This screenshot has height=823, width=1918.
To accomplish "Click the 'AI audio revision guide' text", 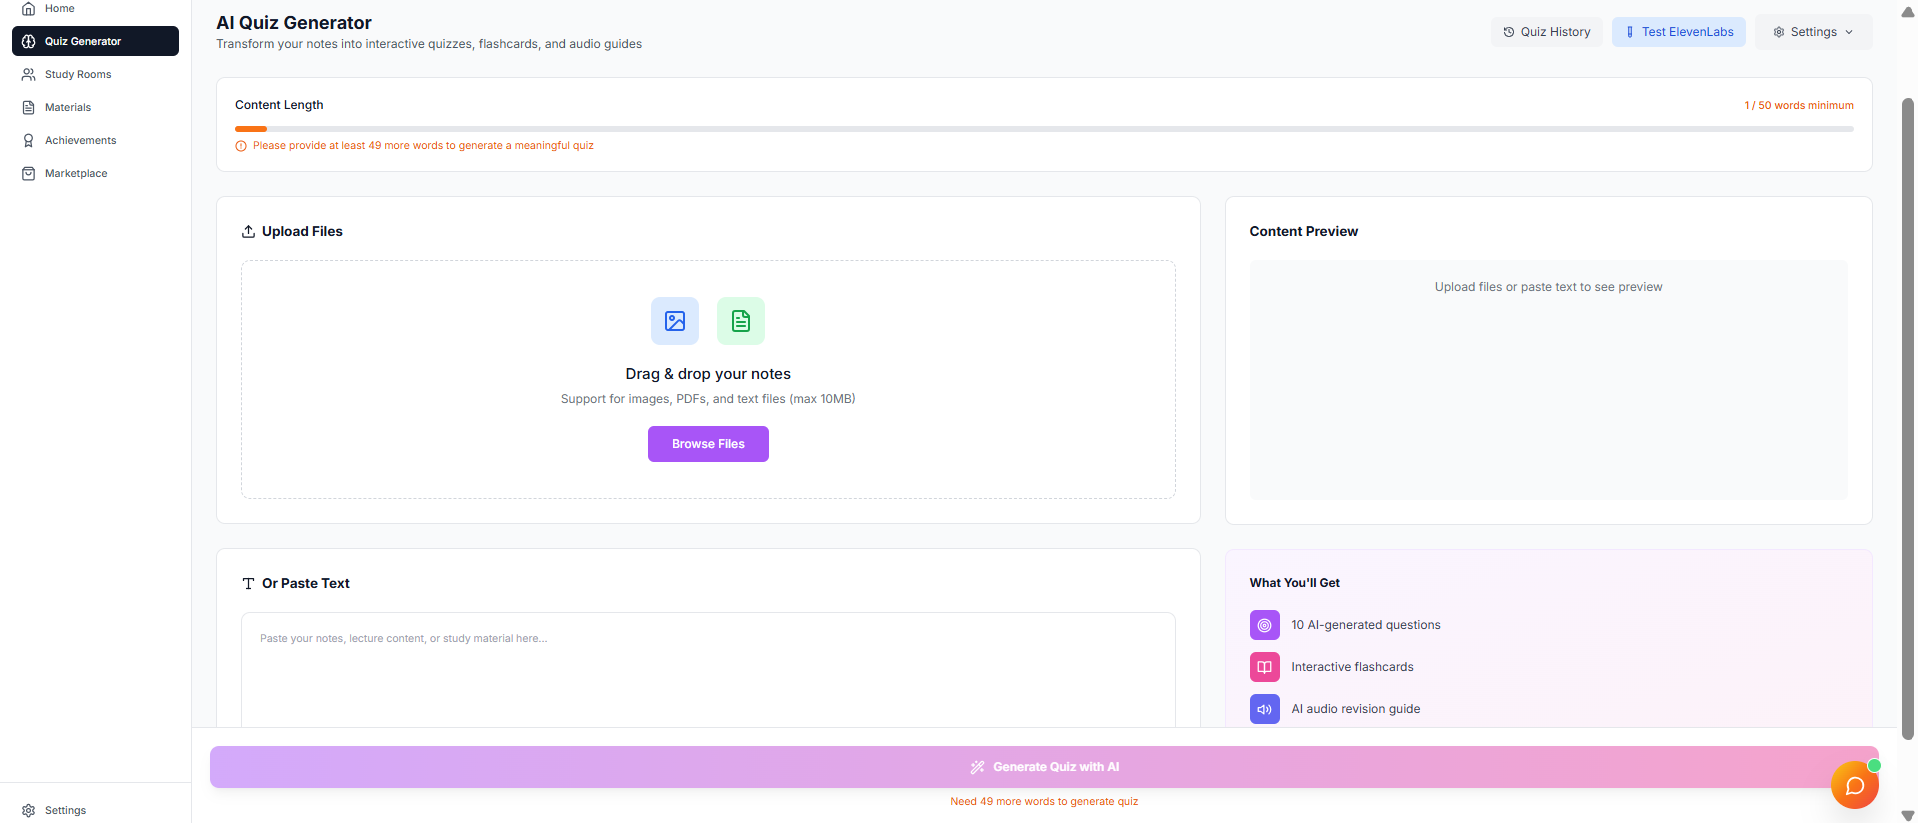I will pyautogui.click(x=1356, y=709).
